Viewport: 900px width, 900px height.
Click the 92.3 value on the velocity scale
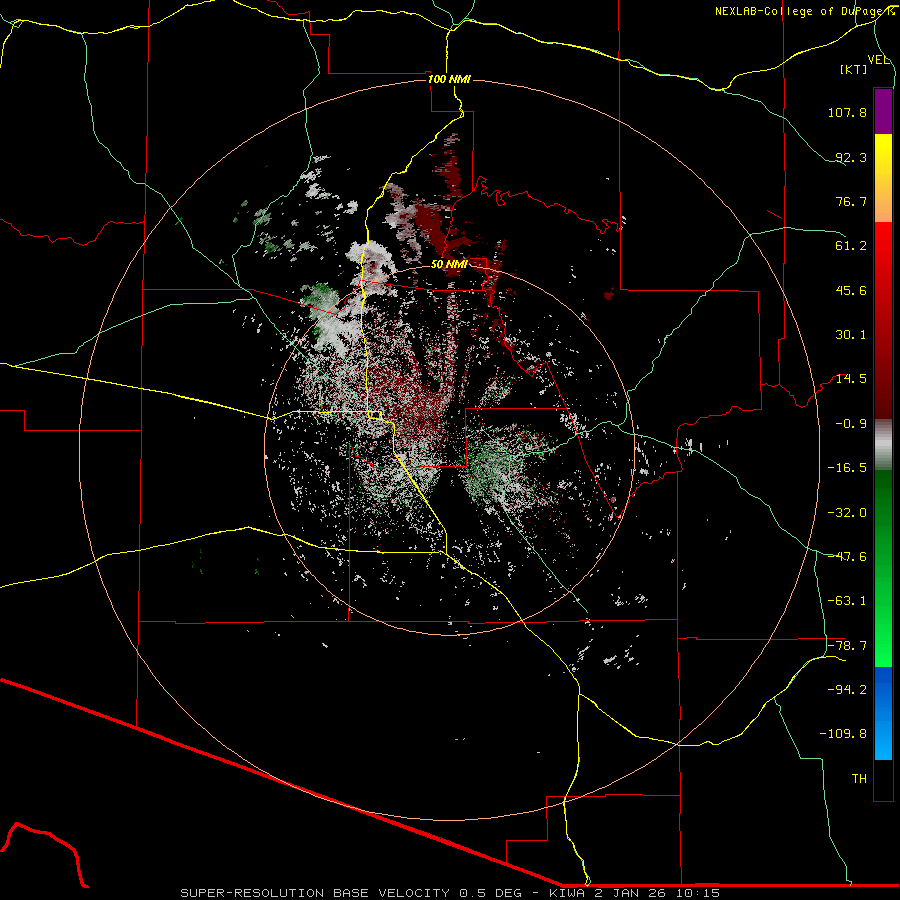(851, 157)
